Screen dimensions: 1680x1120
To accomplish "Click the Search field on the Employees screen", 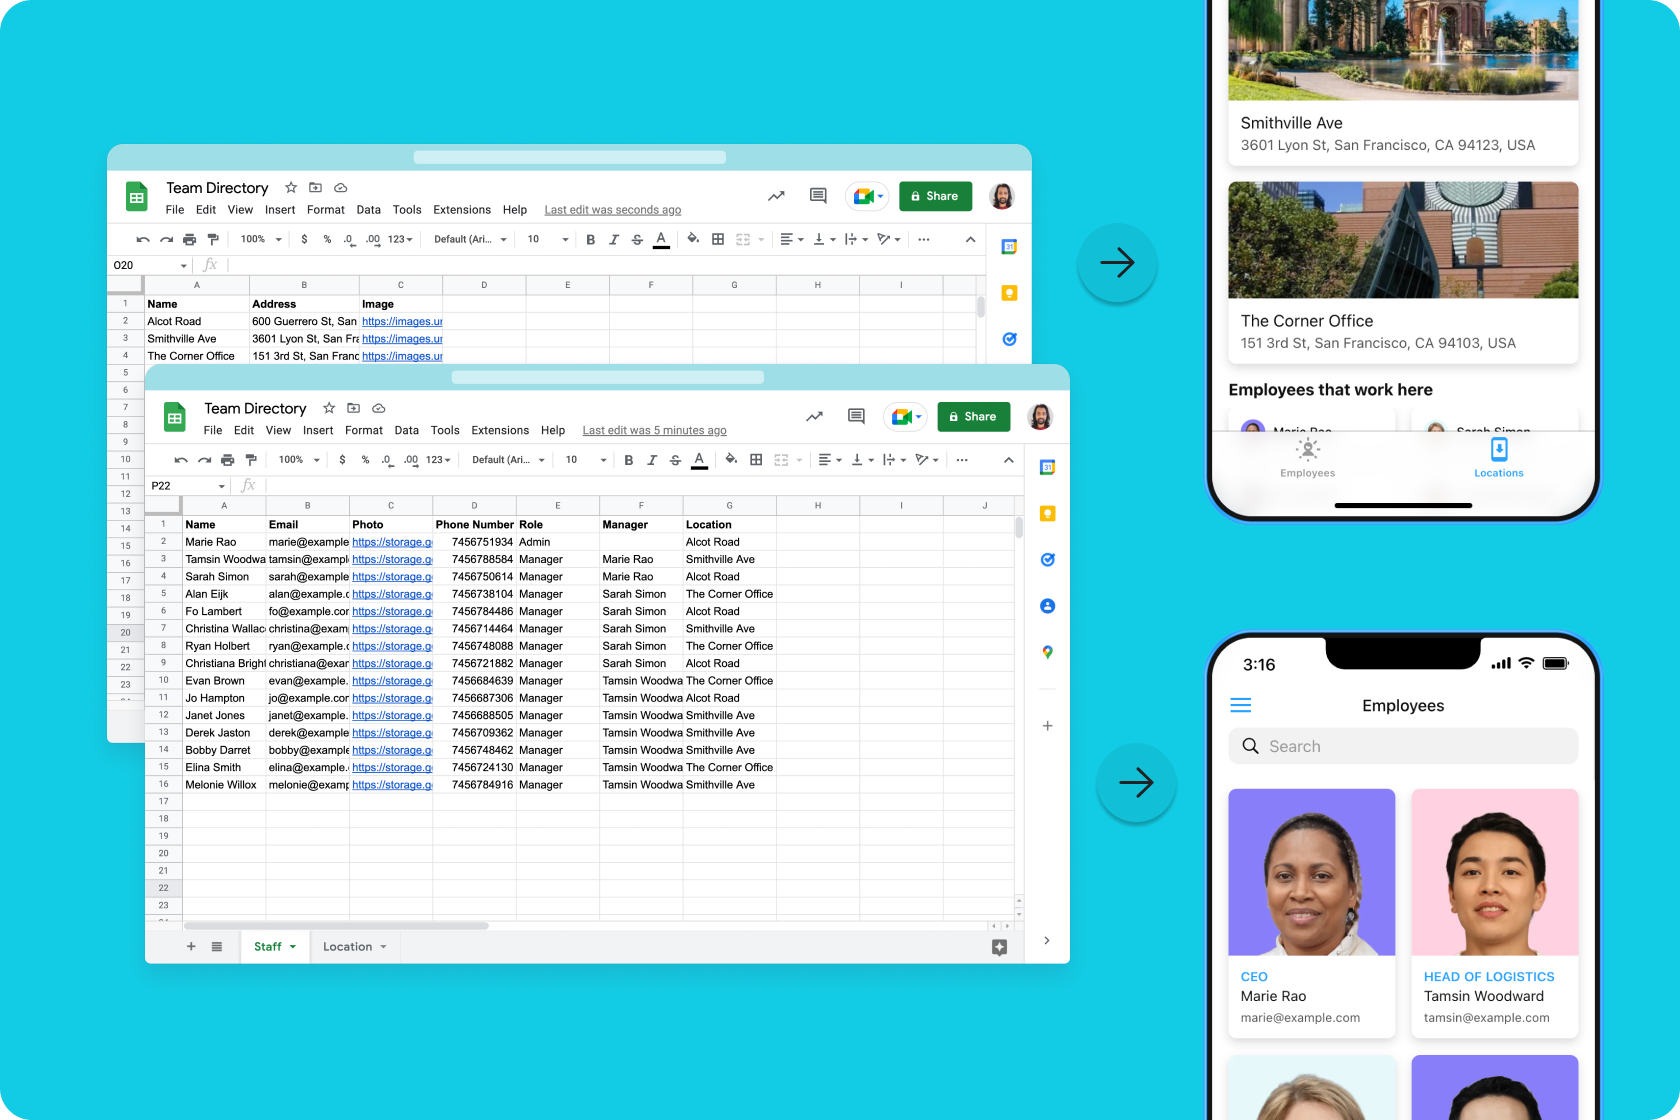I will [x=1402, y=746].
